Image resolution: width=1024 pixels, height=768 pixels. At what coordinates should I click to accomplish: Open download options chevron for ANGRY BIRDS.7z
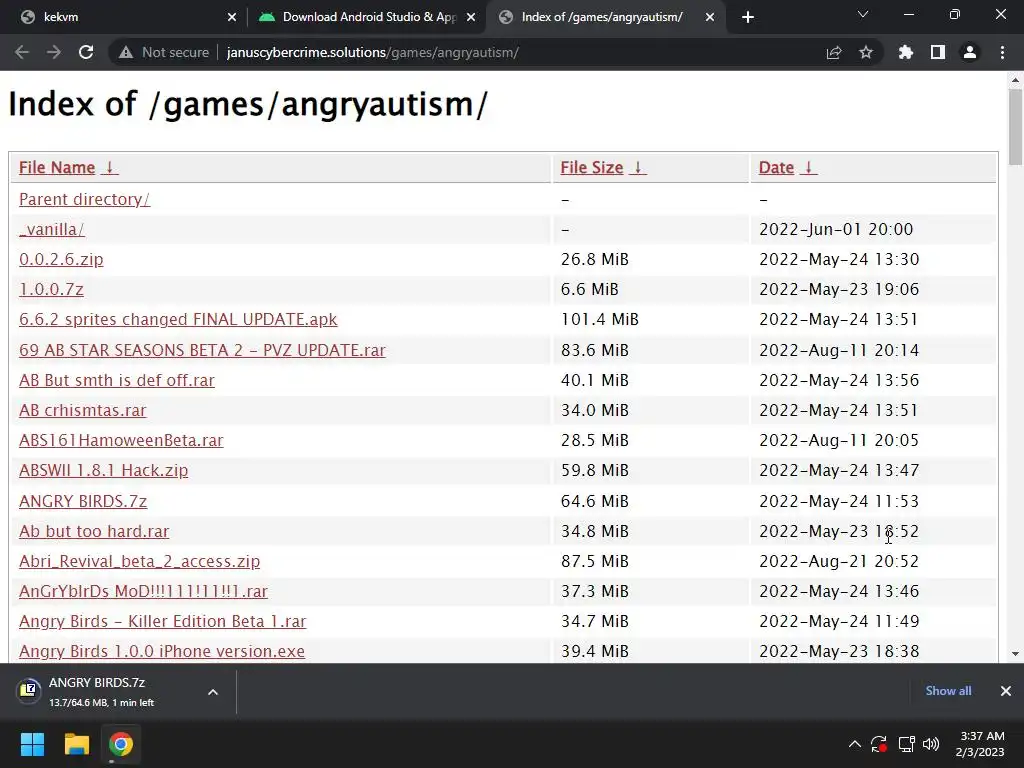(x=213, y=692)
